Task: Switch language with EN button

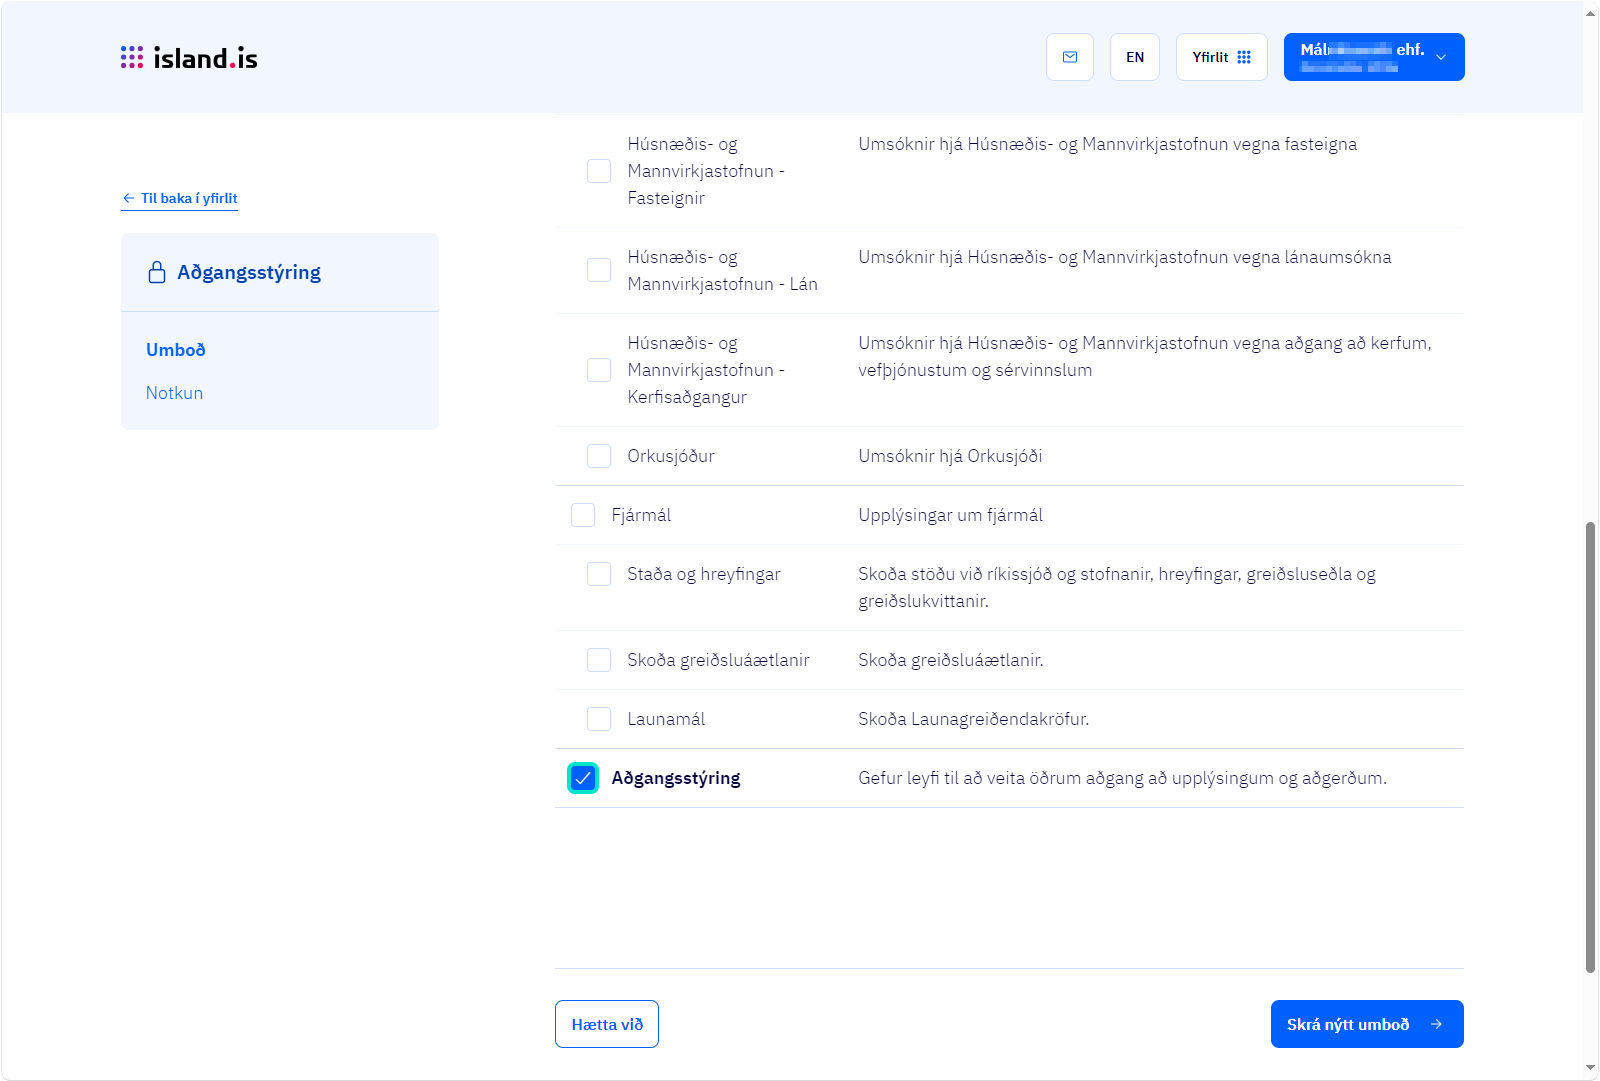Action: (x=1135, y=57)
